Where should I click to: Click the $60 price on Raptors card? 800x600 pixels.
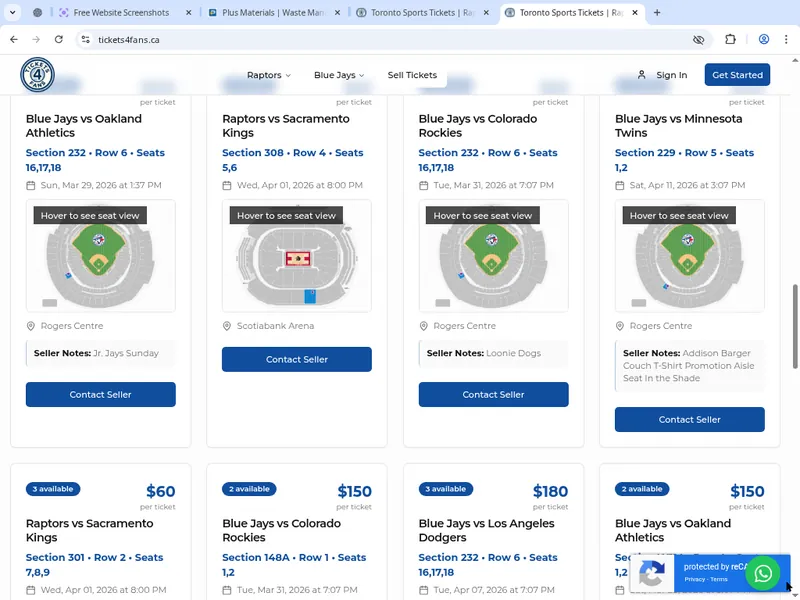click(x=161, y=491)
